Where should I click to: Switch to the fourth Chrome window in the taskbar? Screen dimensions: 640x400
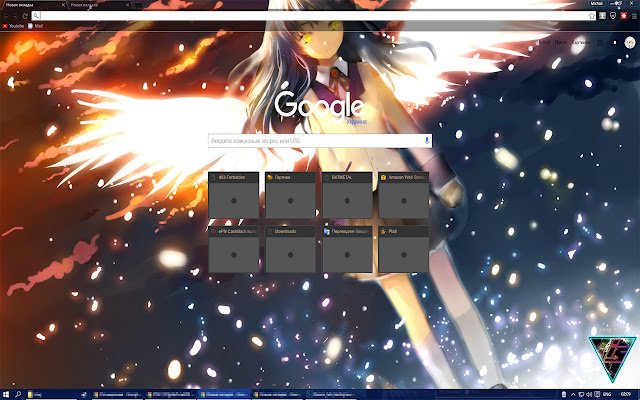(278, 394)
